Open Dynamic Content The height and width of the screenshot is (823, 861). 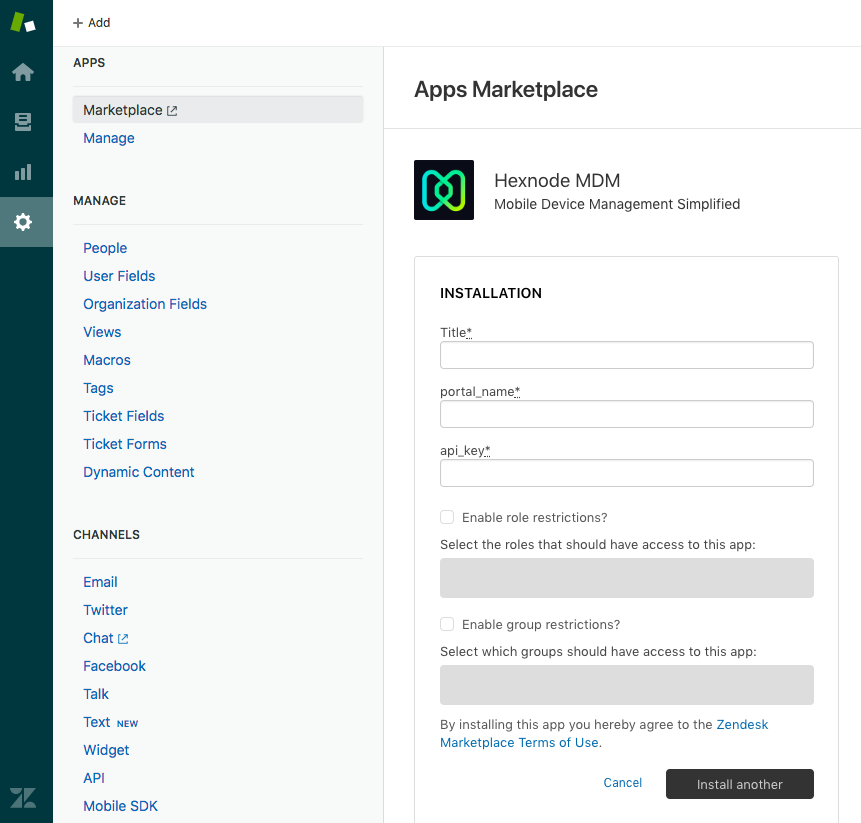pyautogui.click(x=139, y=472)
